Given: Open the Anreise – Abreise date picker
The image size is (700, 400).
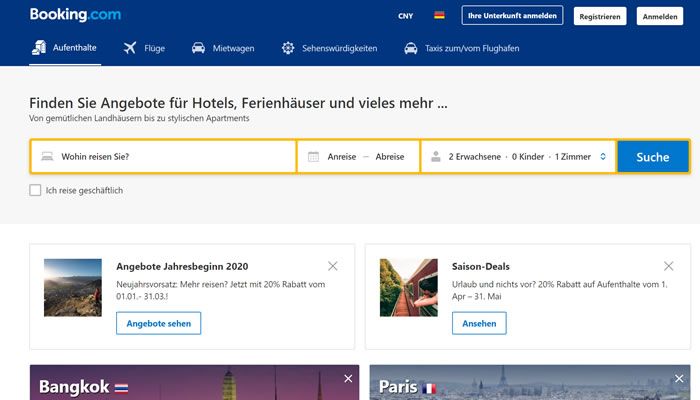Looking at the screenshot, I should pos(366,157).
